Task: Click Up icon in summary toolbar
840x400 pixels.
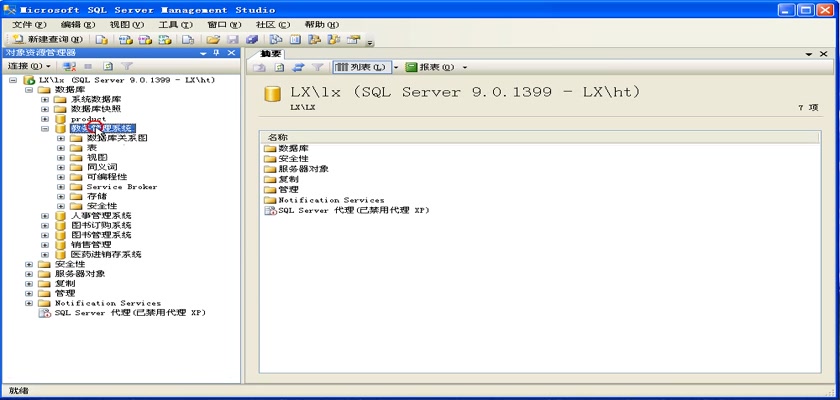Action: pos(259,67)
